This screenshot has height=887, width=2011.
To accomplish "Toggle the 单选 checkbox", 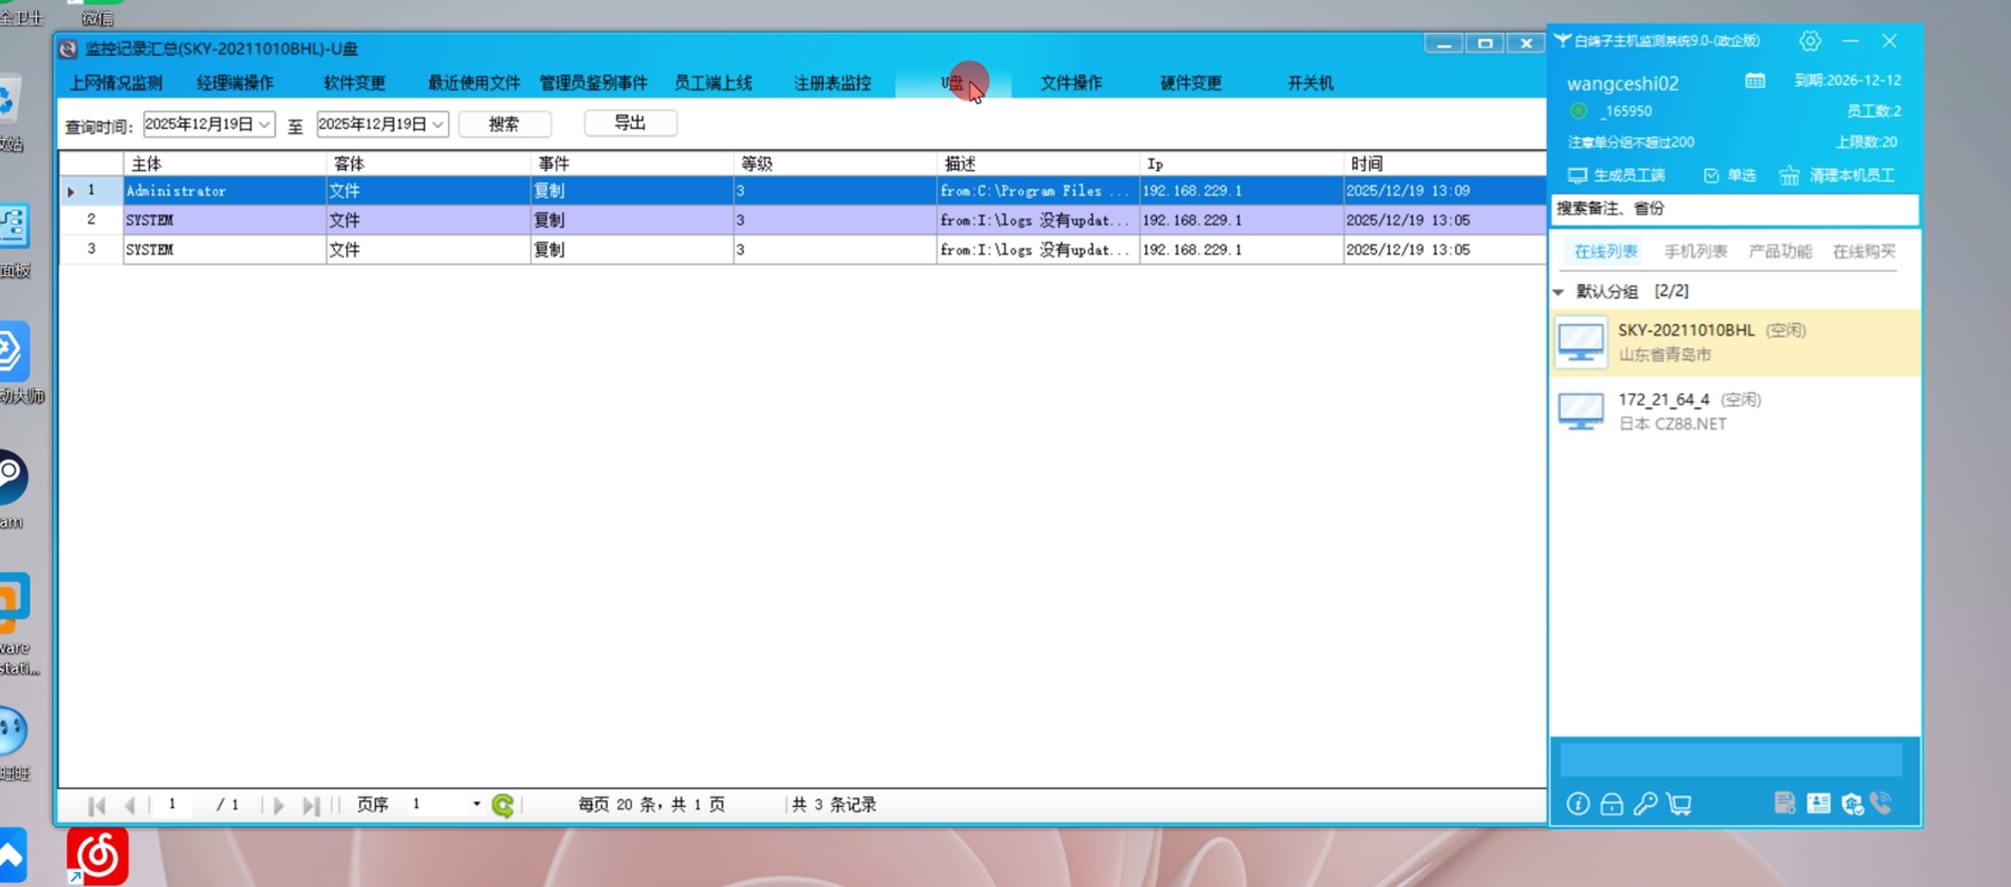I will (1711, 176).
